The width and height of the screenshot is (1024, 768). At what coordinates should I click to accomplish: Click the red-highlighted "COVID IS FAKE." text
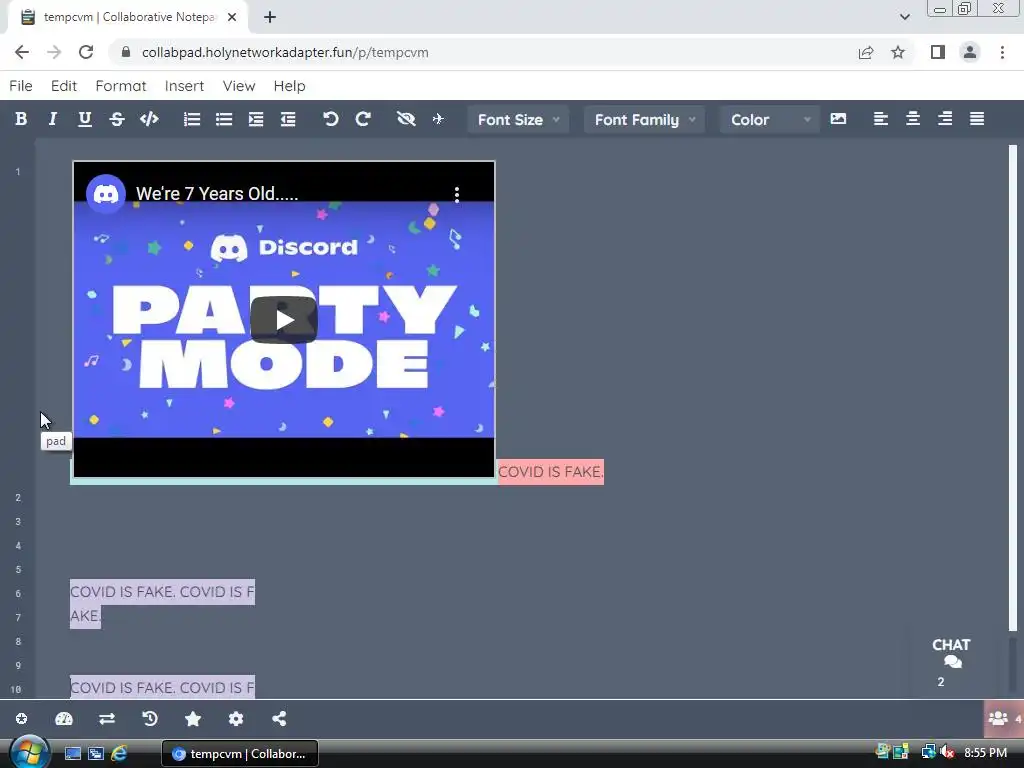coord(551,472)
